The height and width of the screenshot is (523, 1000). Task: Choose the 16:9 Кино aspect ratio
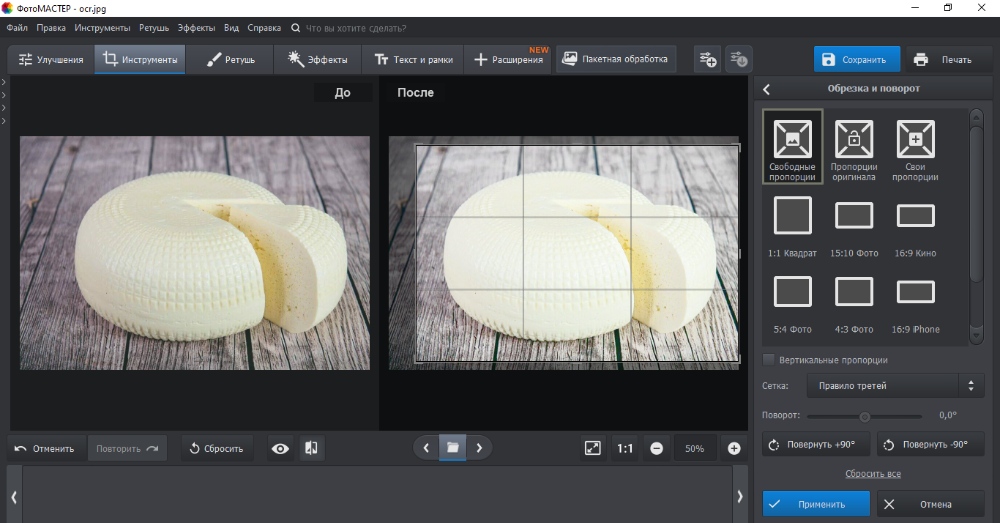pos(915,215)
